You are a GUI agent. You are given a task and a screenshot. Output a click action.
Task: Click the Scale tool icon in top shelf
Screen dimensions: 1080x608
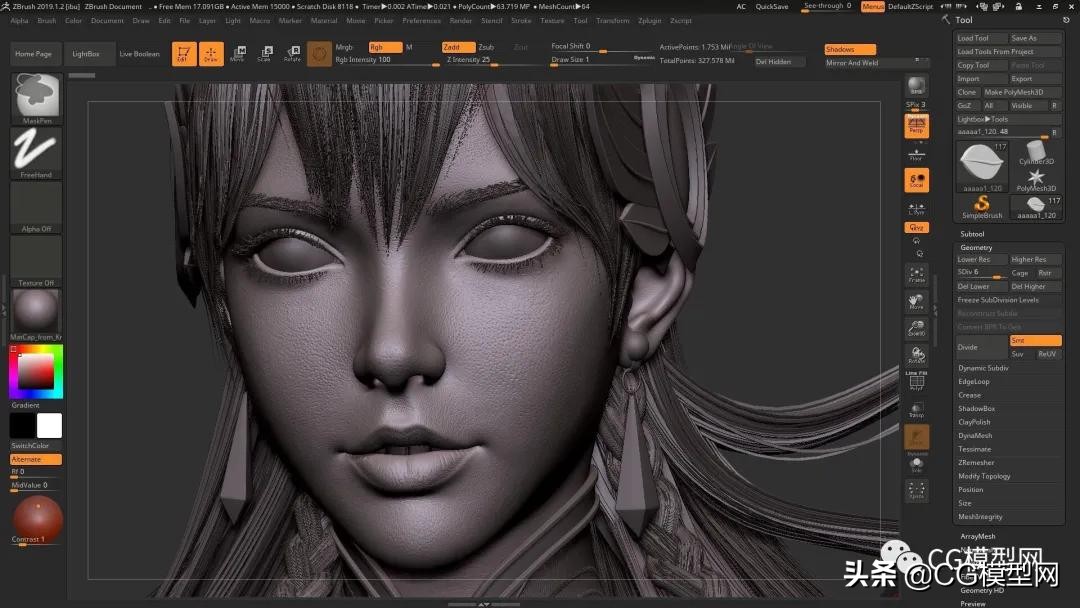tap(264, 54)
